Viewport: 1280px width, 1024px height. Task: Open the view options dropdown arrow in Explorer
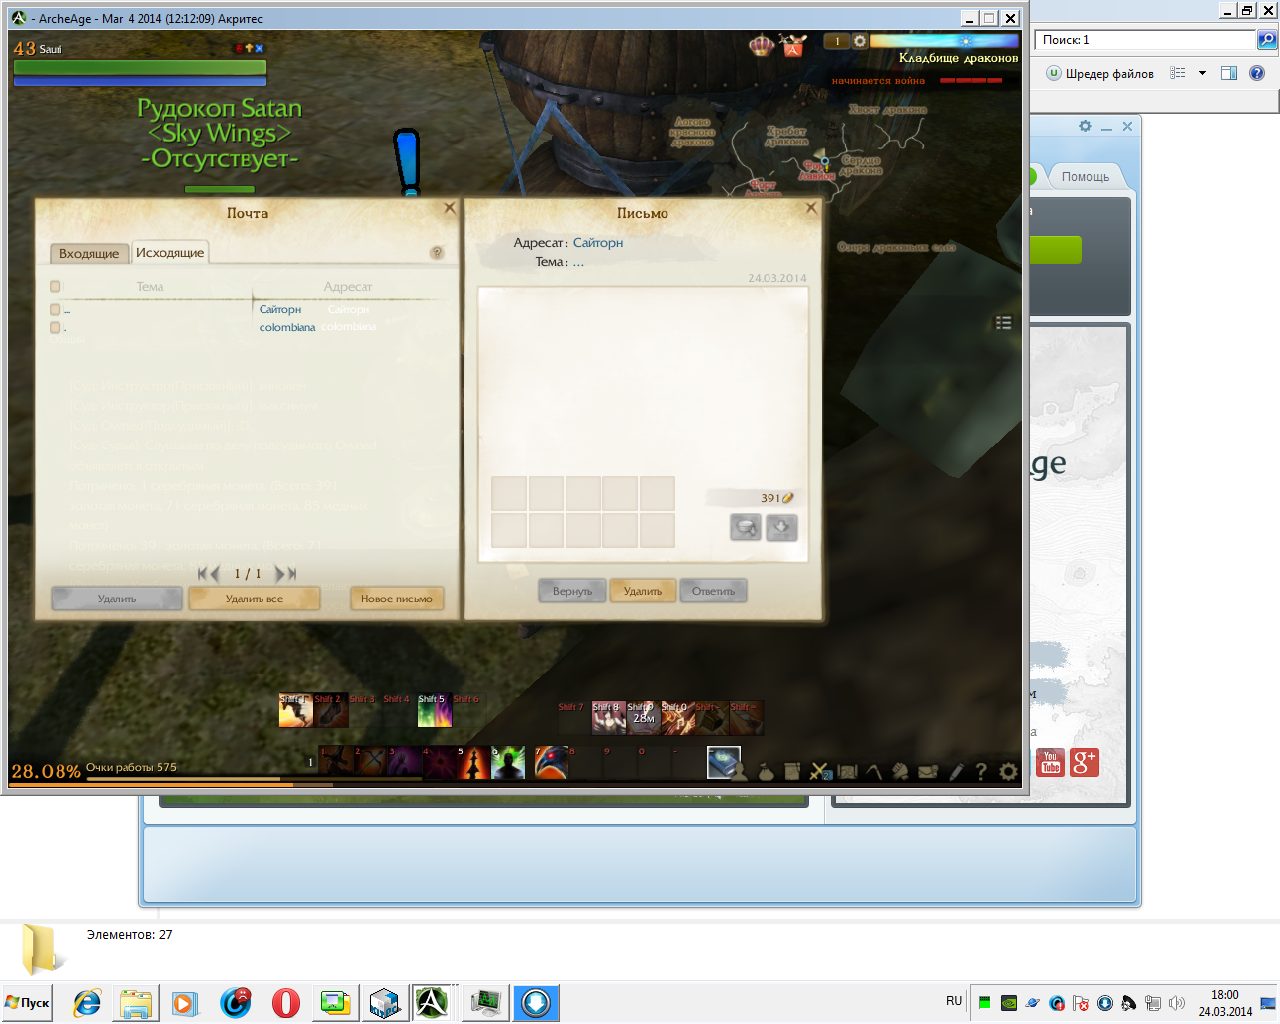click(x=1202, y=73)
